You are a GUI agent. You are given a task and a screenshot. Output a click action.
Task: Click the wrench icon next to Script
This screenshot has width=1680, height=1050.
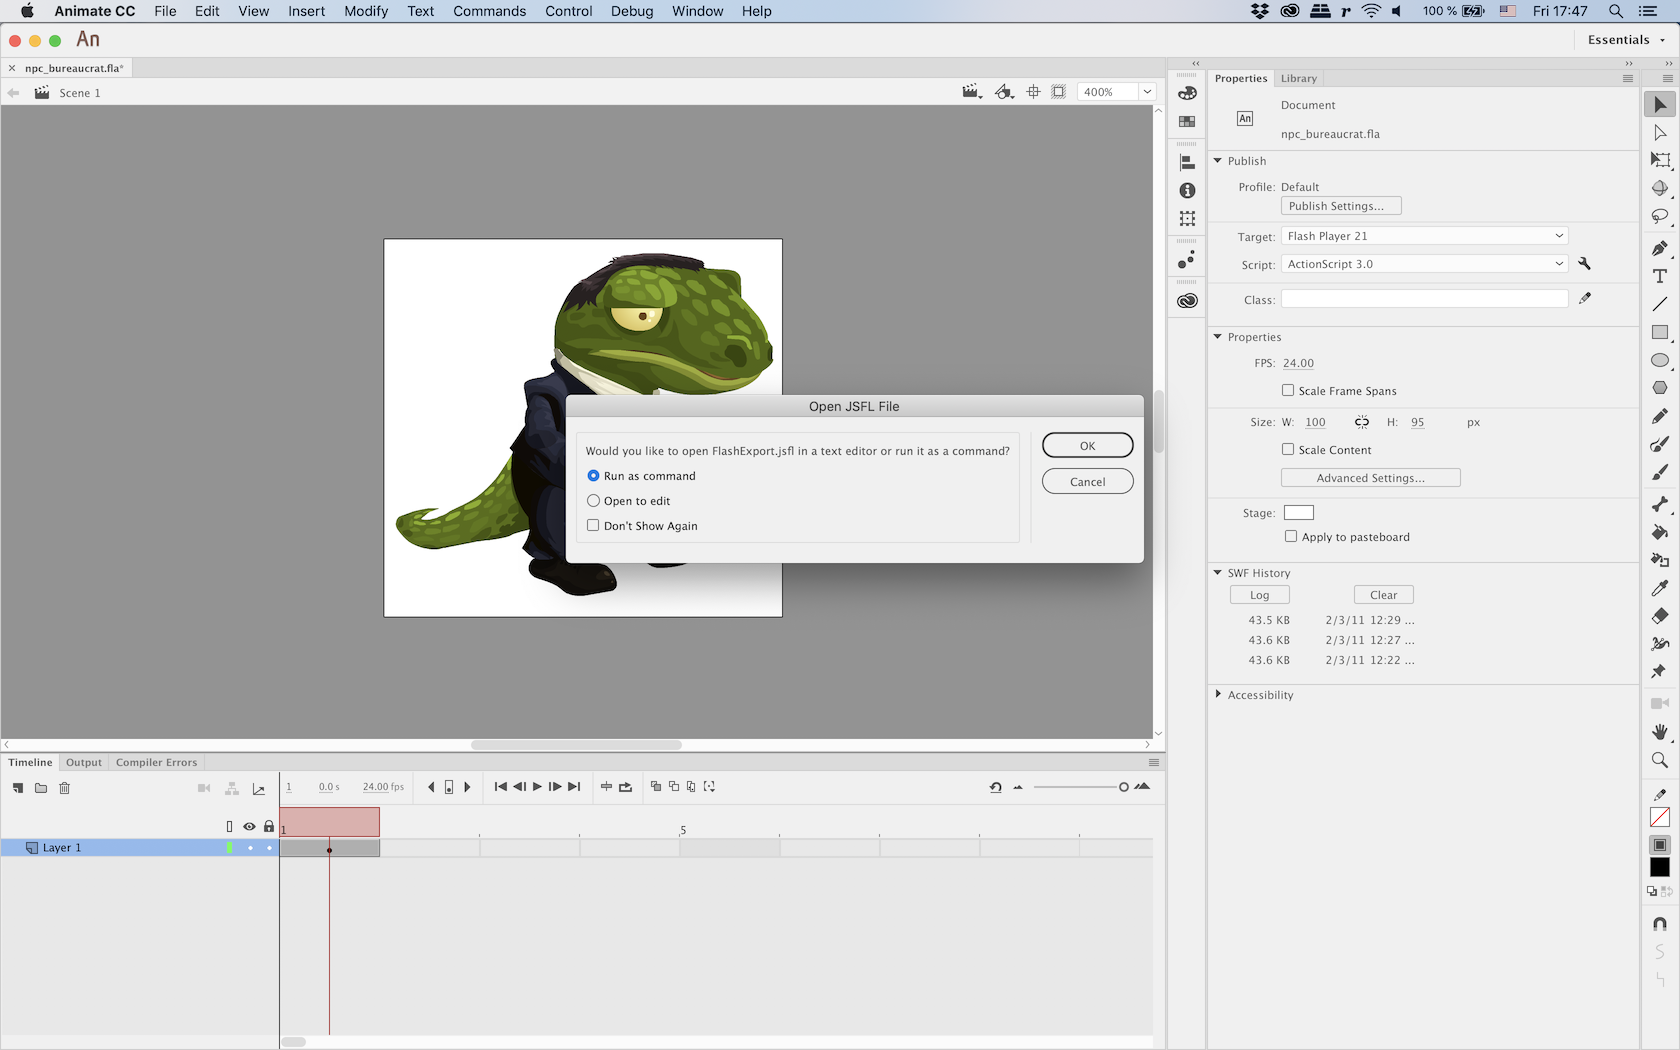pos(1584,264)
